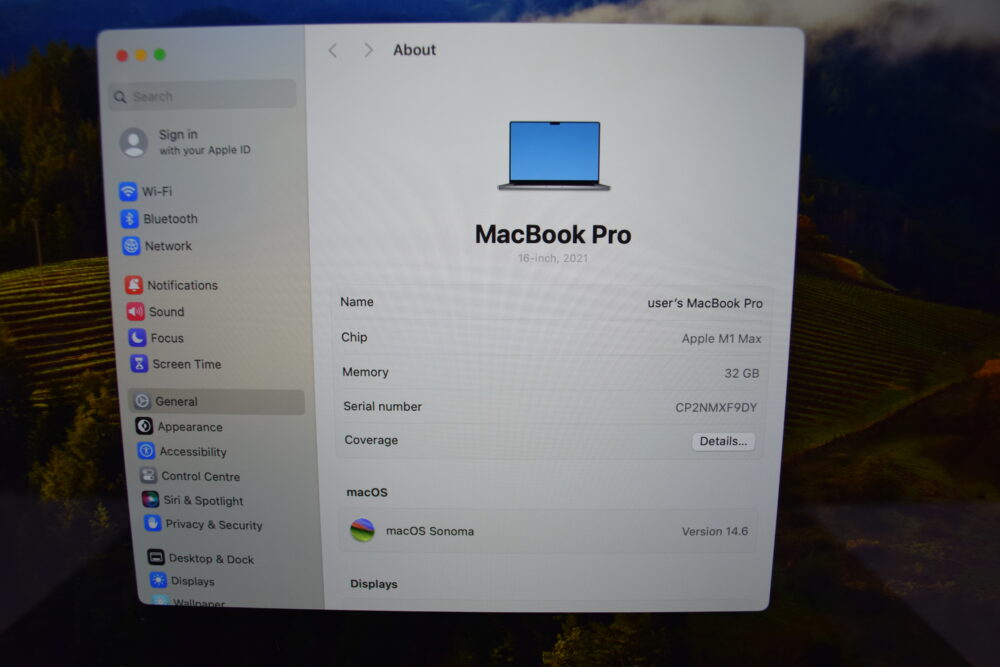Screen dimensions: 1000x667
Task: Select Sound in the sidebar
Action: [214, 311]
